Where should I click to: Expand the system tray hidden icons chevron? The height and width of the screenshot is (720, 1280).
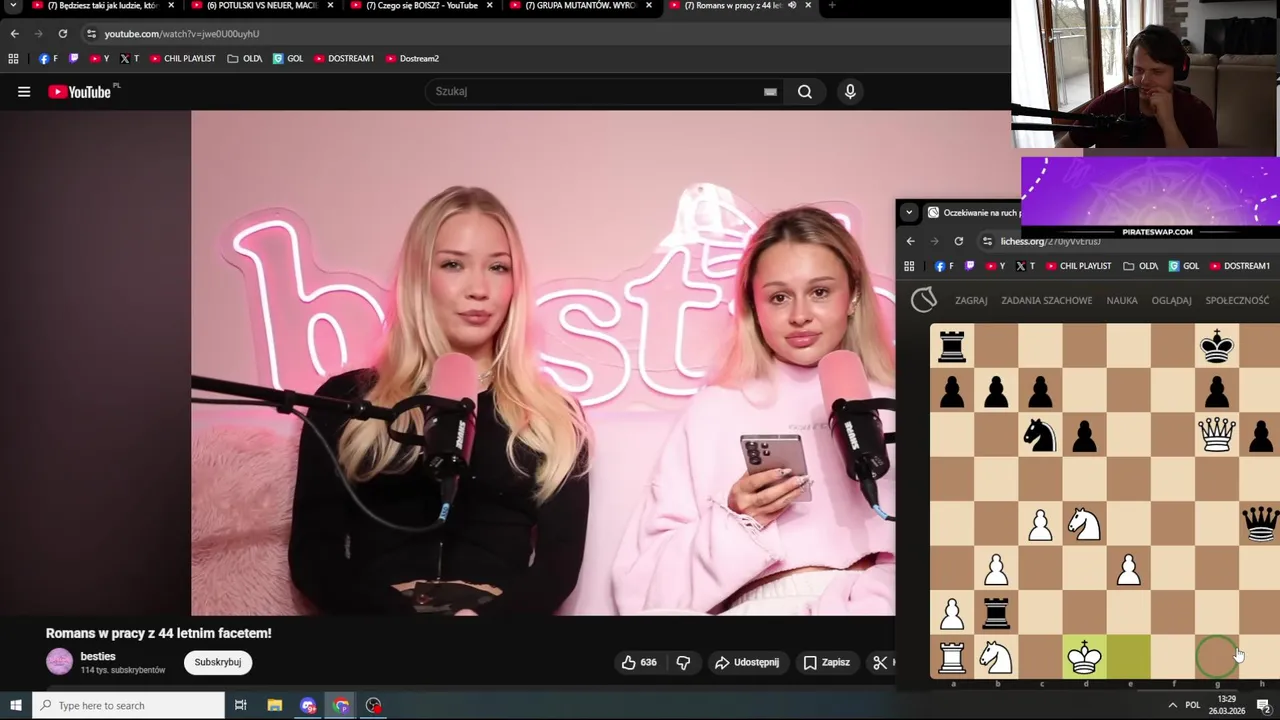tap(1172, 706)
